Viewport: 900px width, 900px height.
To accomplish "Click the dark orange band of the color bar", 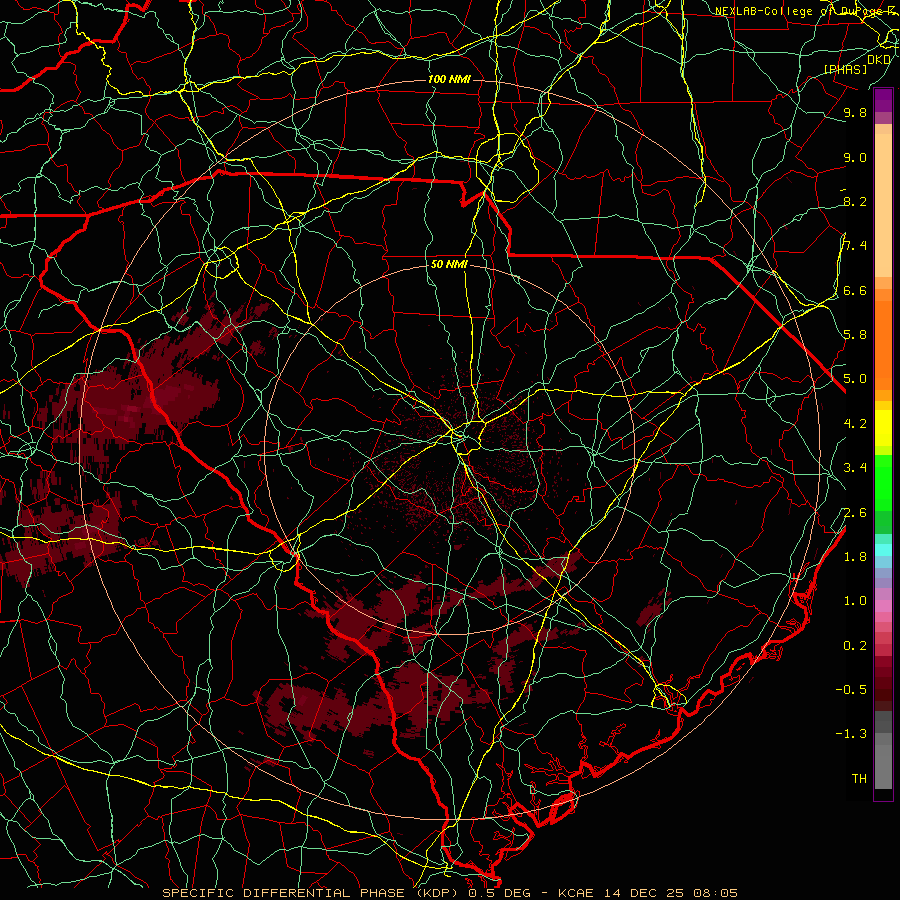I will click(883, 344).
